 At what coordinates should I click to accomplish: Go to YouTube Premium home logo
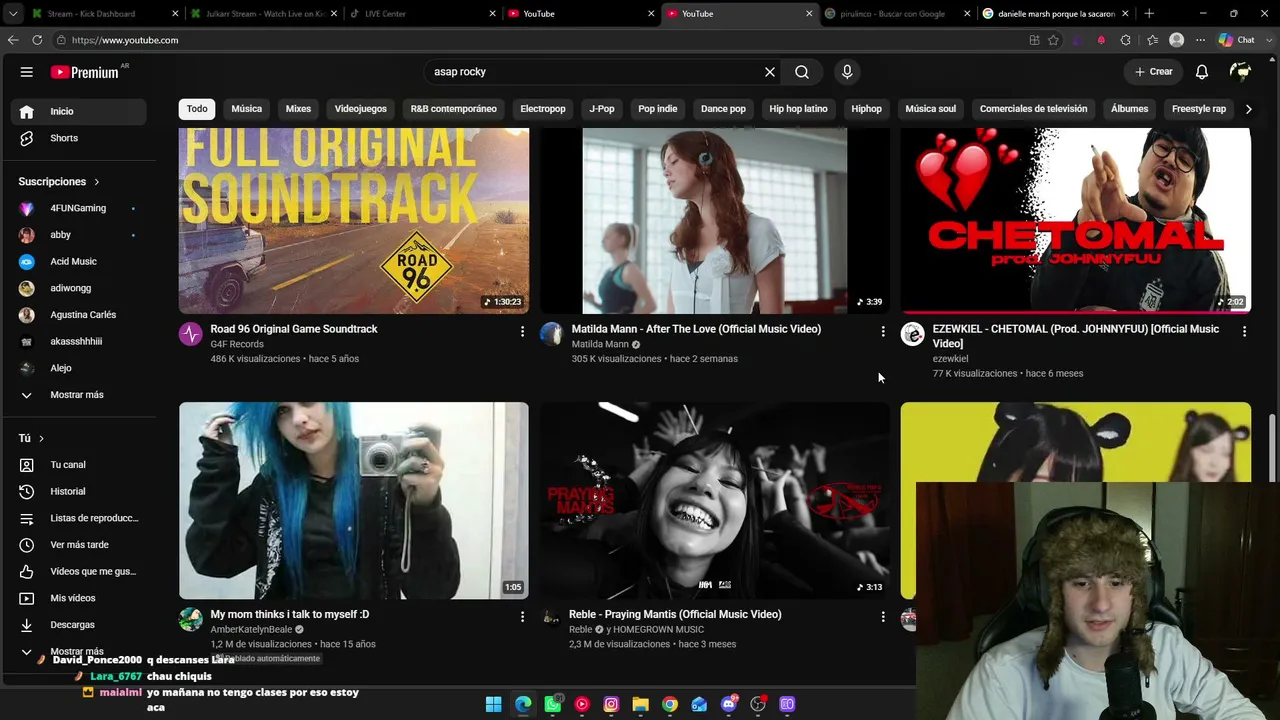[x=86, y=72]
